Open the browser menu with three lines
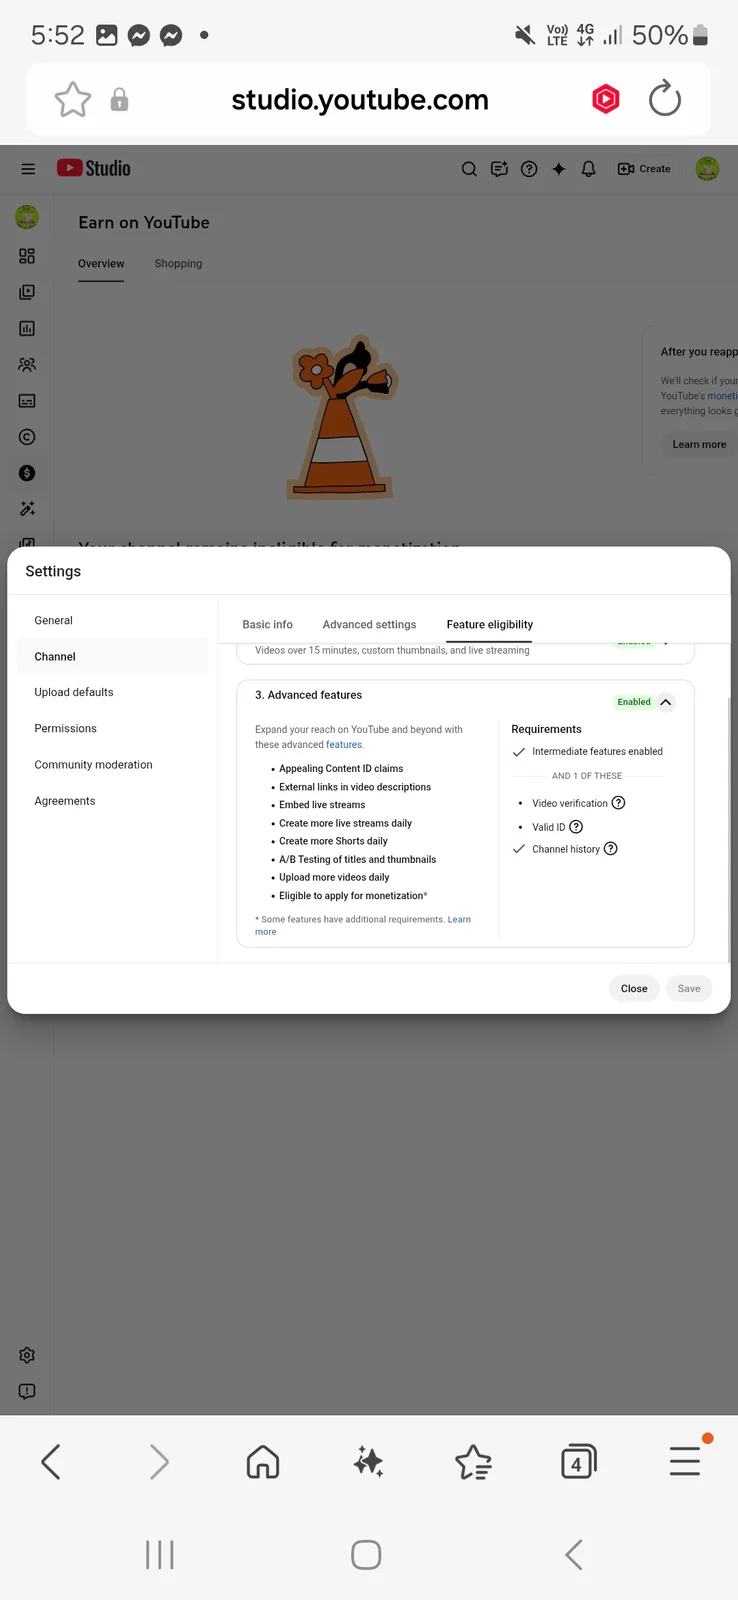The image size is (738, 1600). pos(685,1462)
